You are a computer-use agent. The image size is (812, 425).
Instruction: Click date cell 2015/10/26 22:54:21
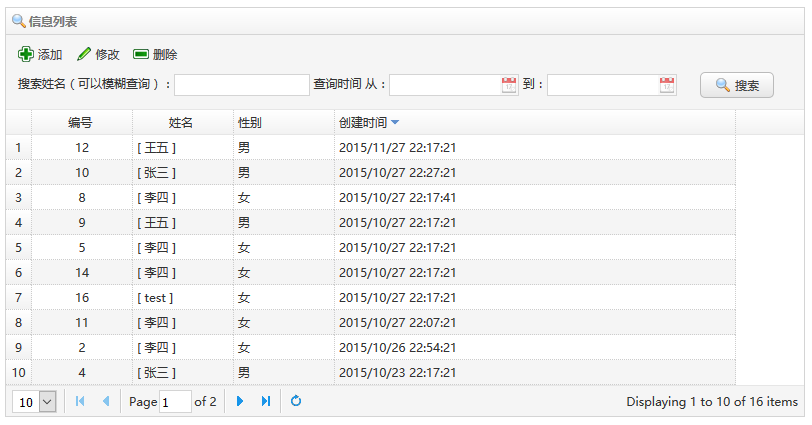tap(535, 347)
